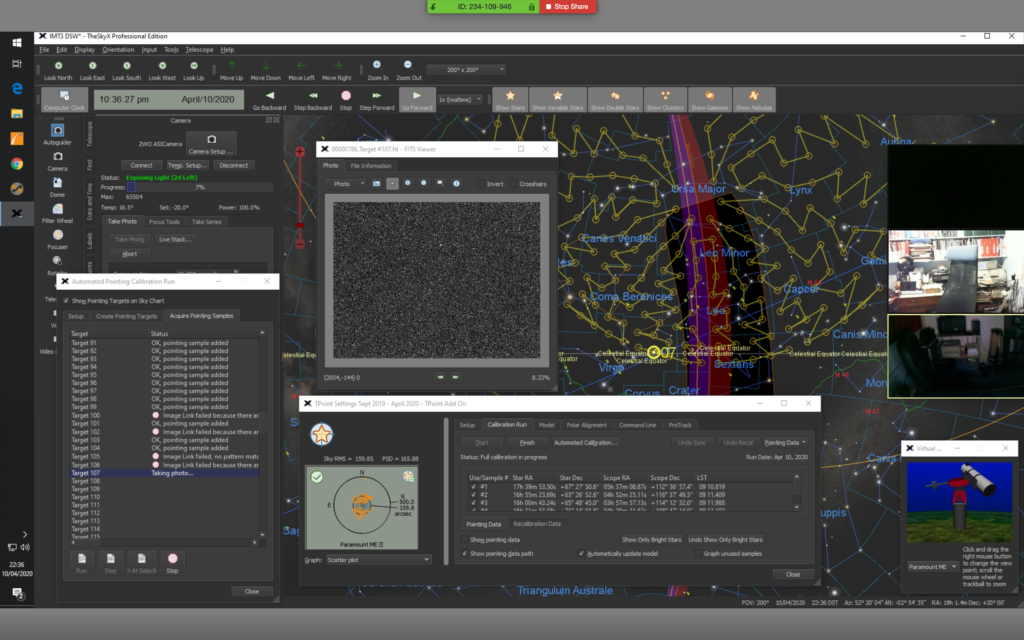The image size is (1024, 640).
Task: Uncheck sample #1 in the TPoint table
Action: click(x=473, y=487)
